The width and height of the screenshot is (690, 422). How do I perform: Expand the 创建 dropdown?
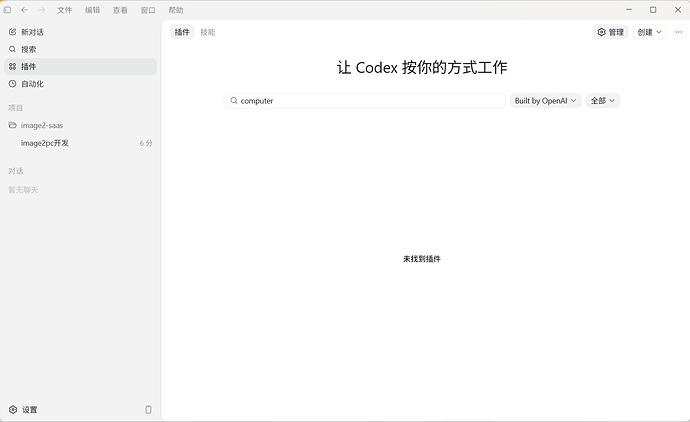pos(650,32)
